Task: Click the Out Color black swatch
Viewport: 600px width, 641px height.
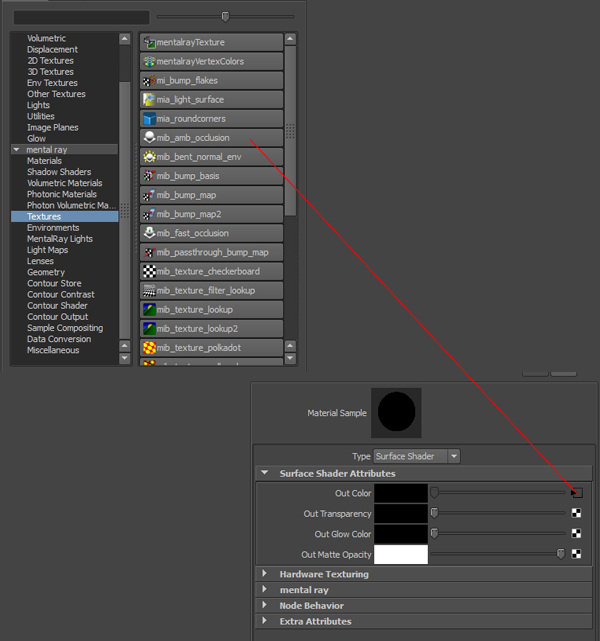Action: 401,493
